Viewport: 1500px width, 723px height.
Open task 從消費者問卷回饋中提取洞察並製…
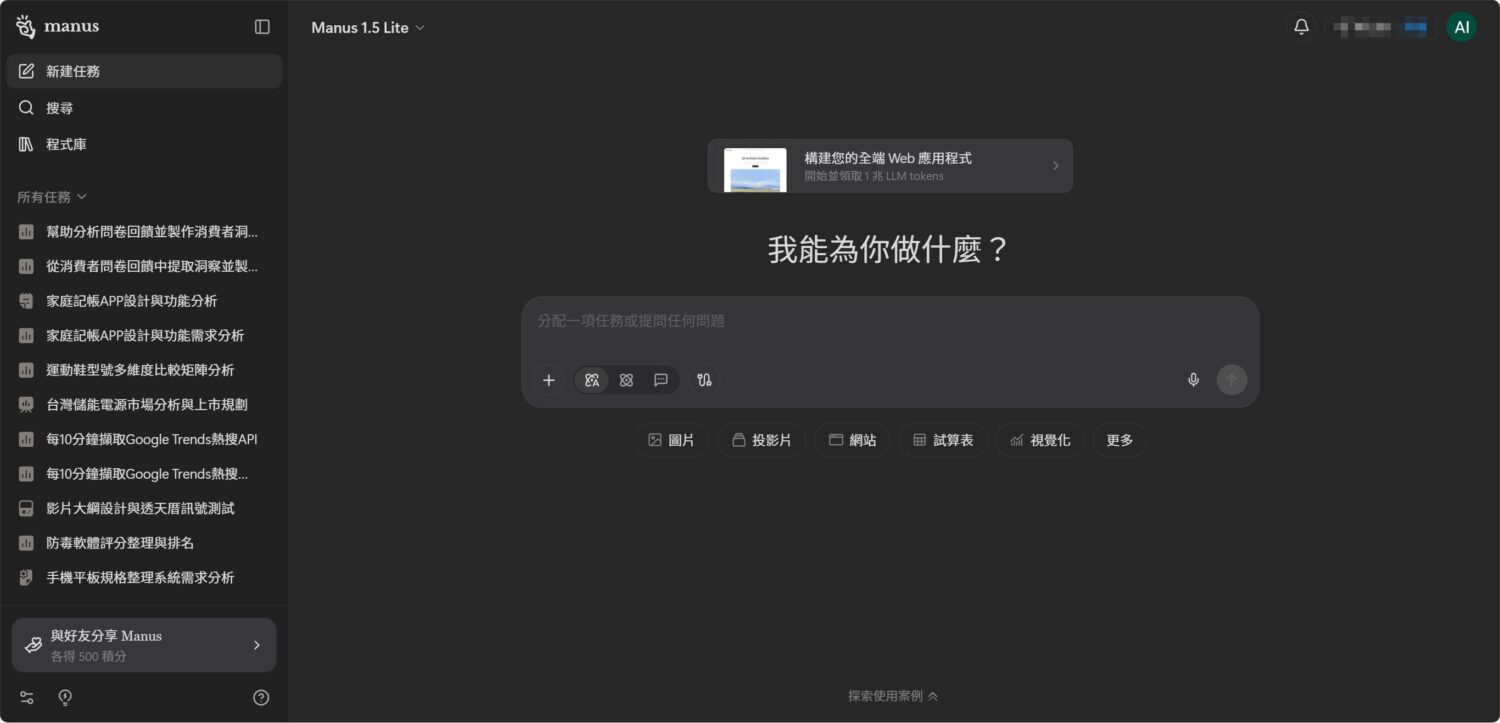(144, 266)
